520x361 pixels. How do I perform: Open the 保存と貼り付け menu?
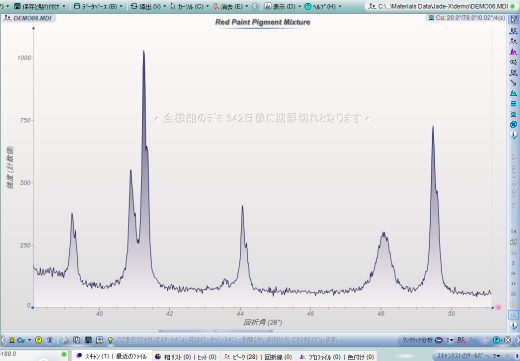point(37,6)
